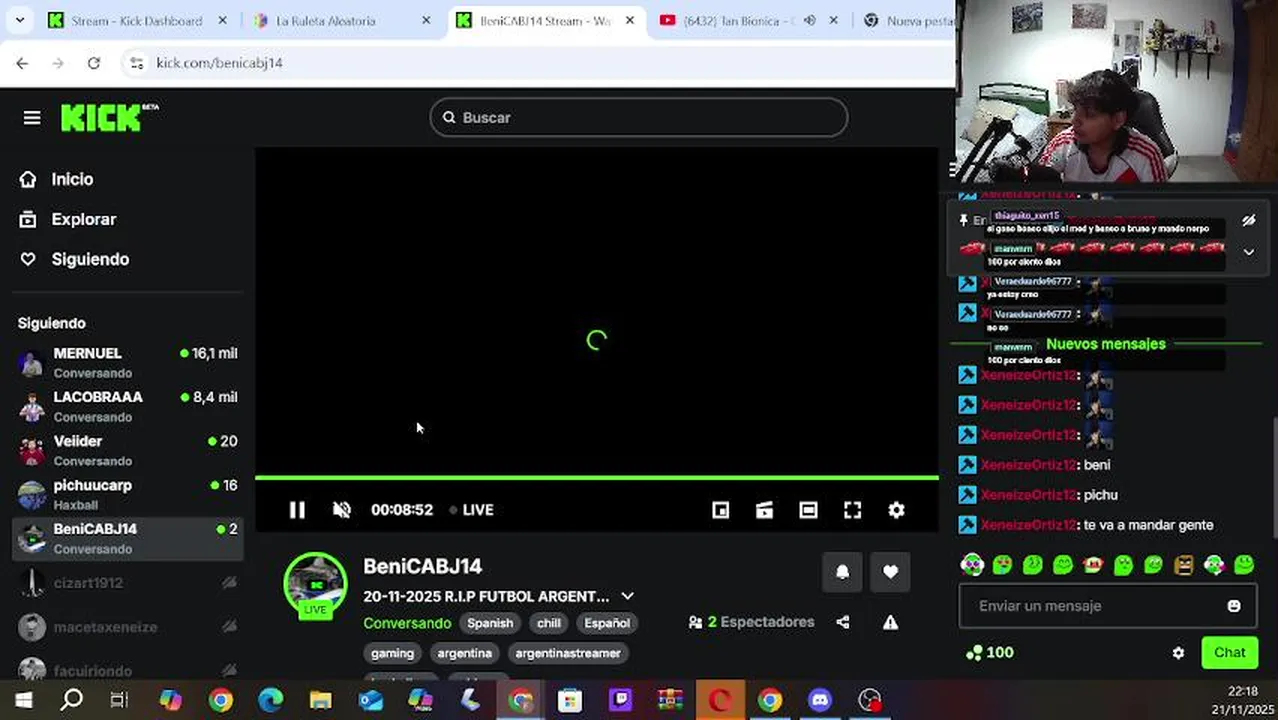Open player settings gear
This screenshot has width=1278, height=720.
[x=896, y=510]
